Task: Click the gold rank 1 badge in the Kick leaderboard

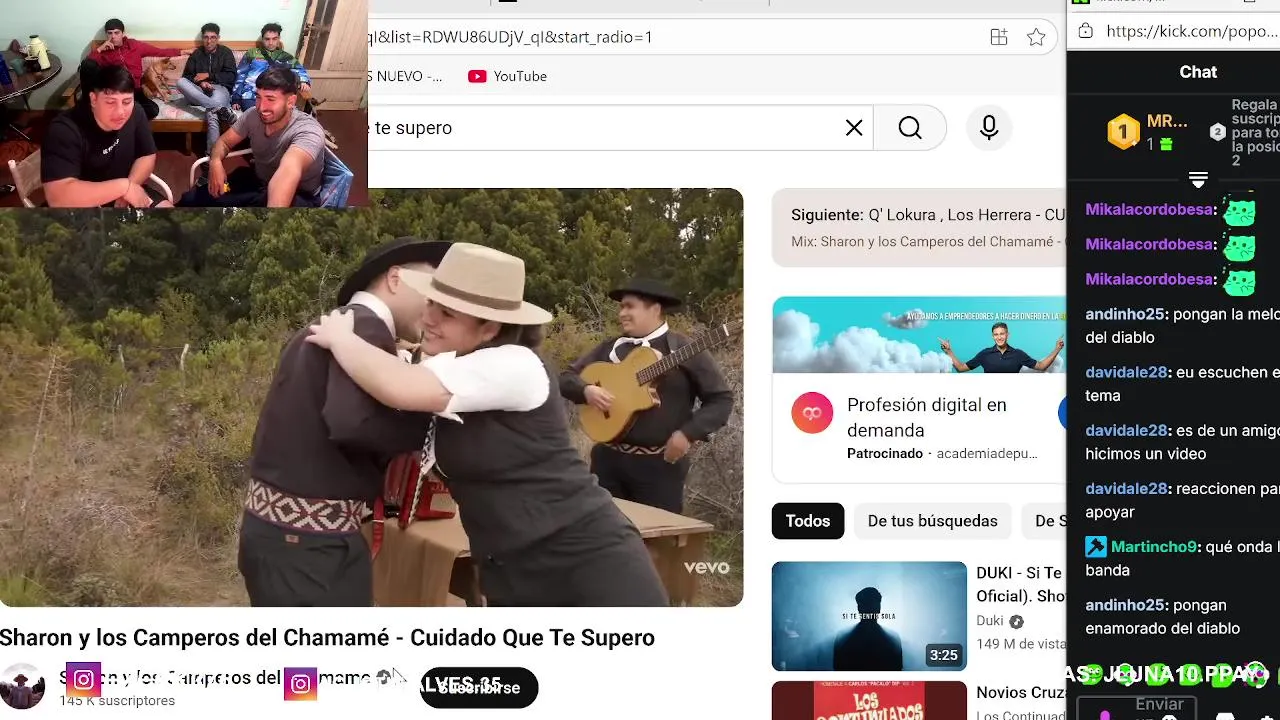Action: click(1123, 132)
